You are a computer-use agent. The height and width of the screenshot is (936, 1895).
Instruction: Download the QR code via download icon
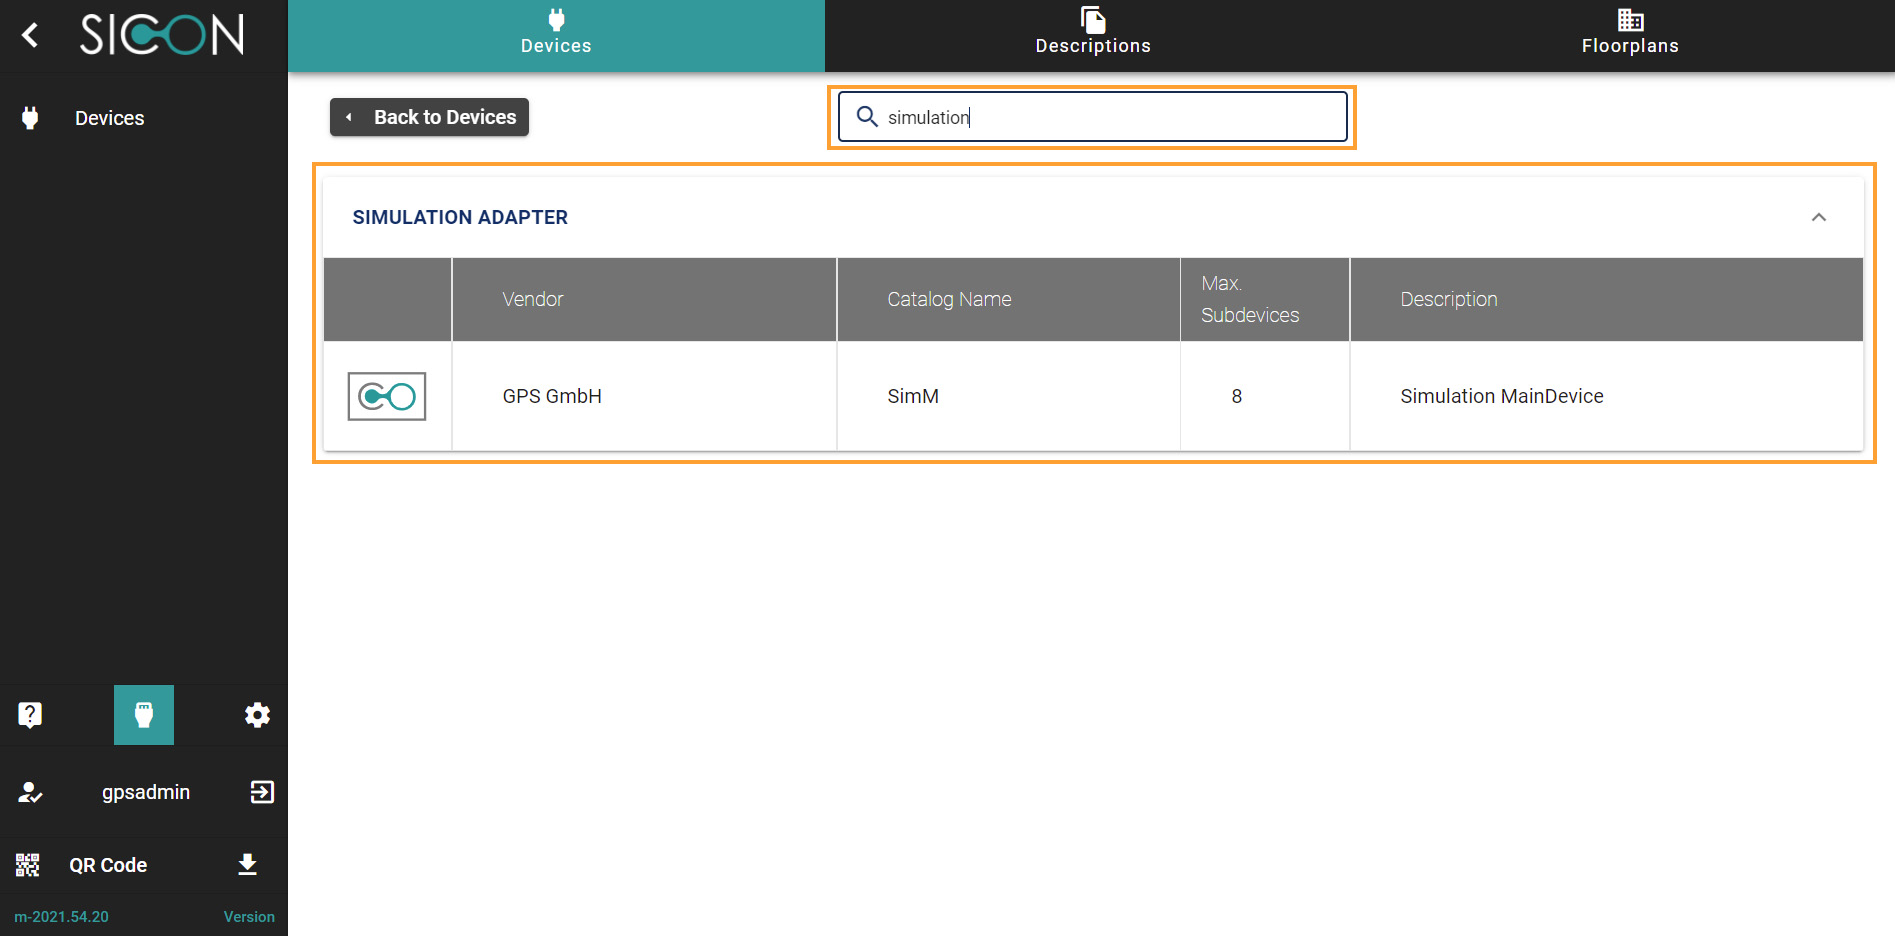[x=248, y=865]
